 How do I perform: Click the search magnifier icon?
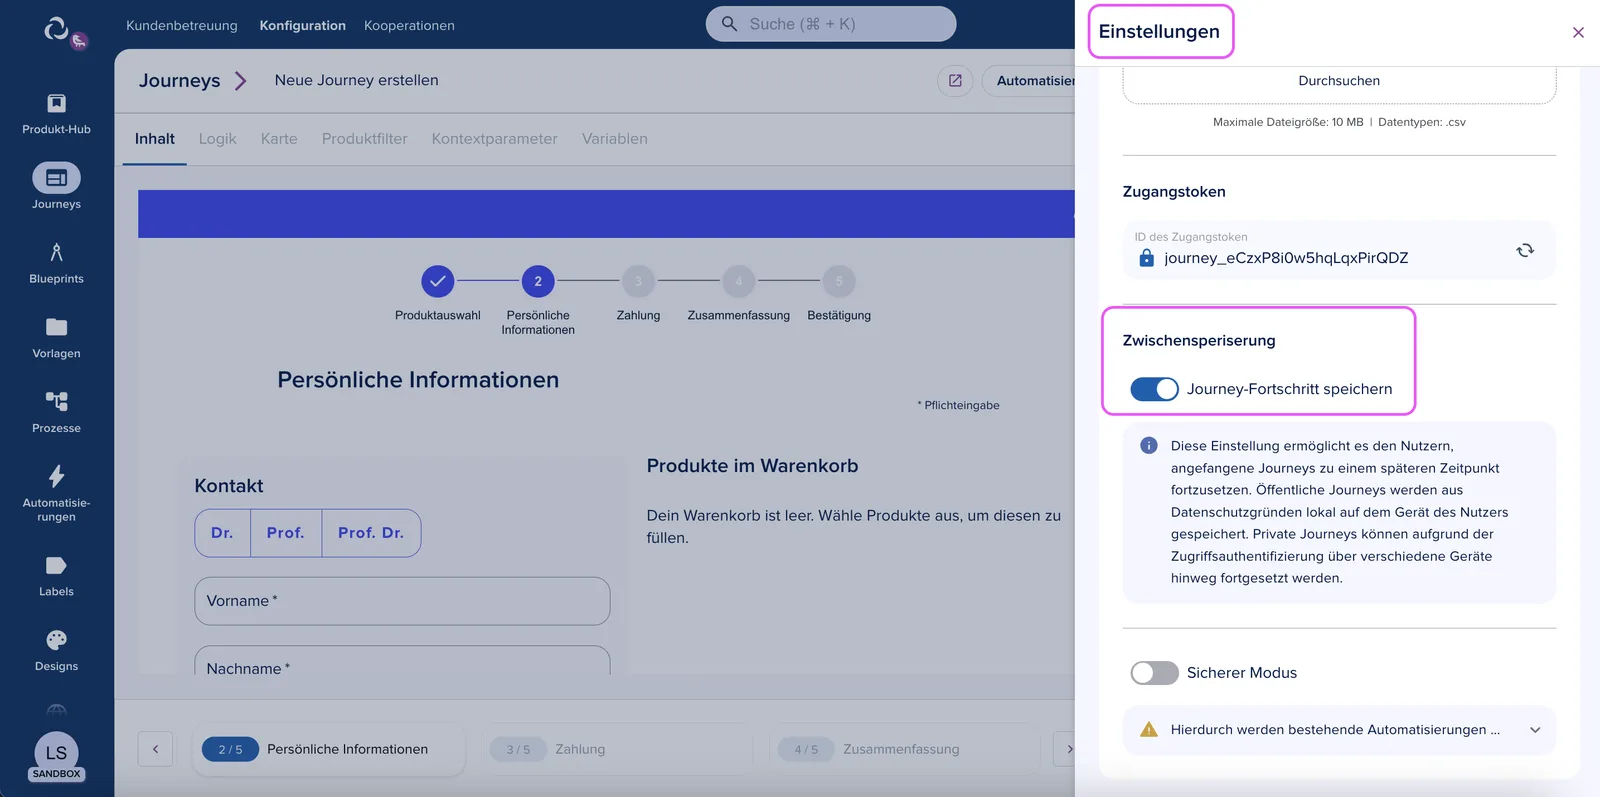coord(729,24)
